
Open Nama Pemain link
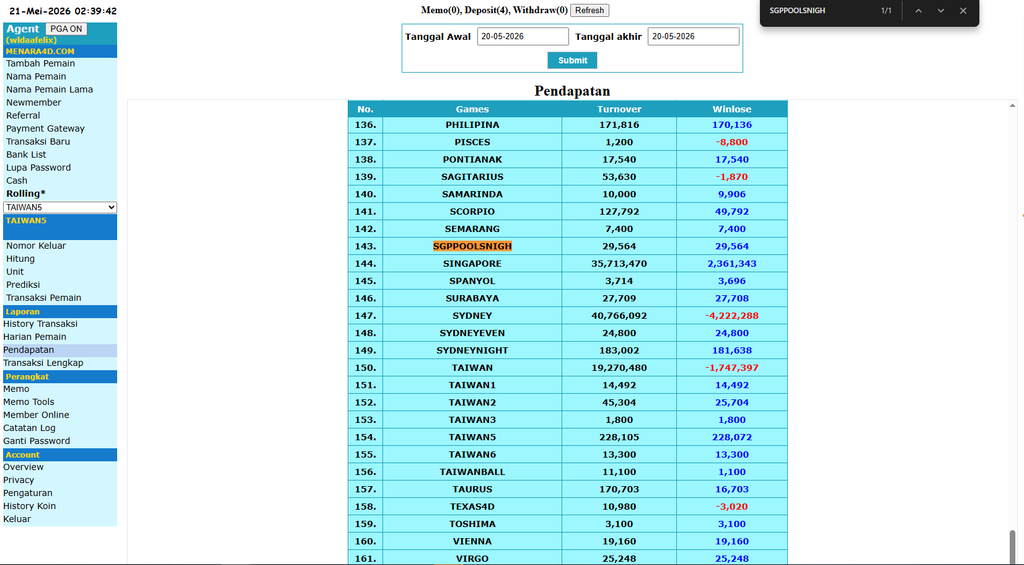36,76
